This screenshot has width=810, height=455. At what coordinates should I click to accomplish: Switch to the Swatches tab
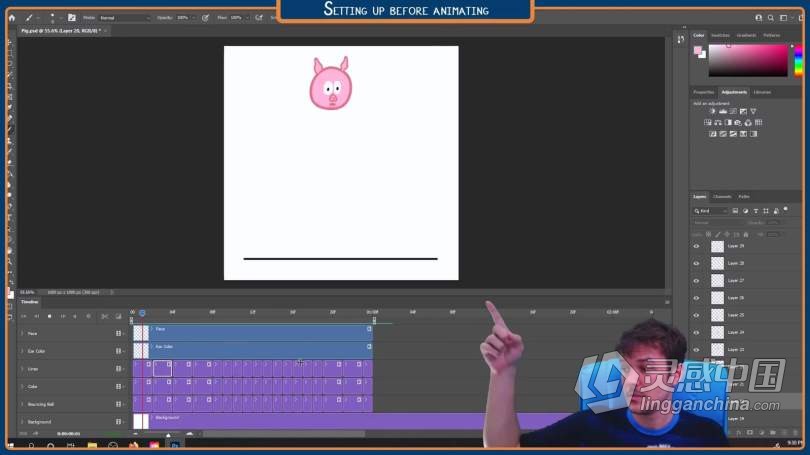720,35
